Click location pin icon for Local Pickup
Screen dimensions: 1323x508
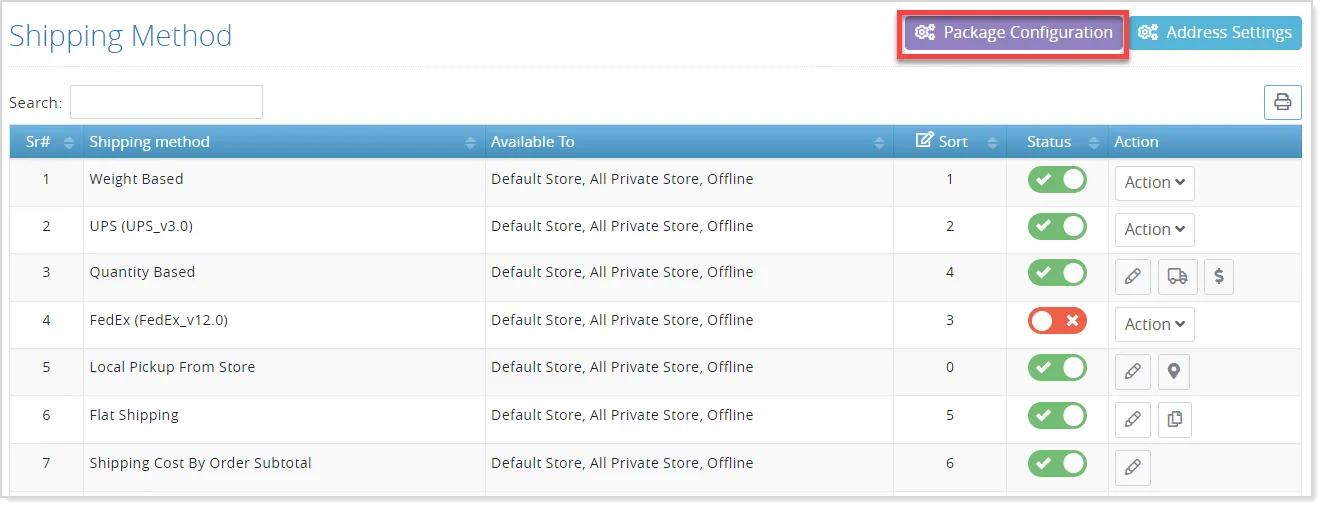(1174, 371)
